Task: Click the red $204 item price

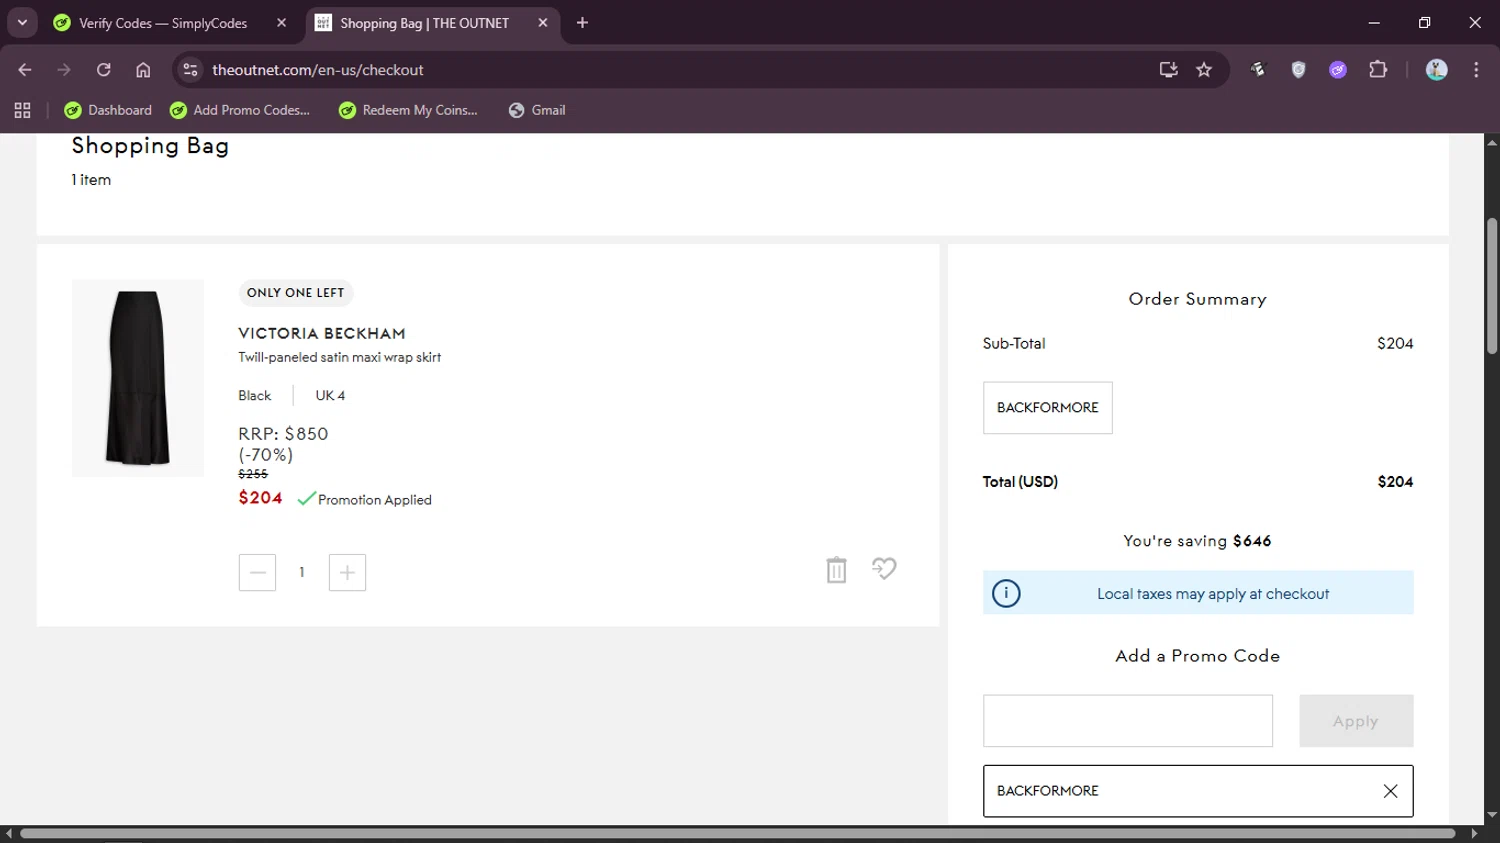Action: click(260, 498)
